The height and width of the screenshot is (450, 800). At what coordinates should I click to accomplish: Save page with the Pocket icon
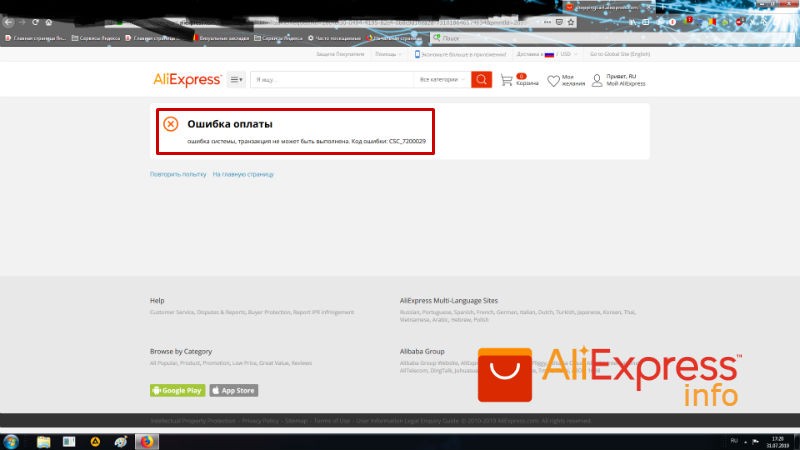pos(559,22)
